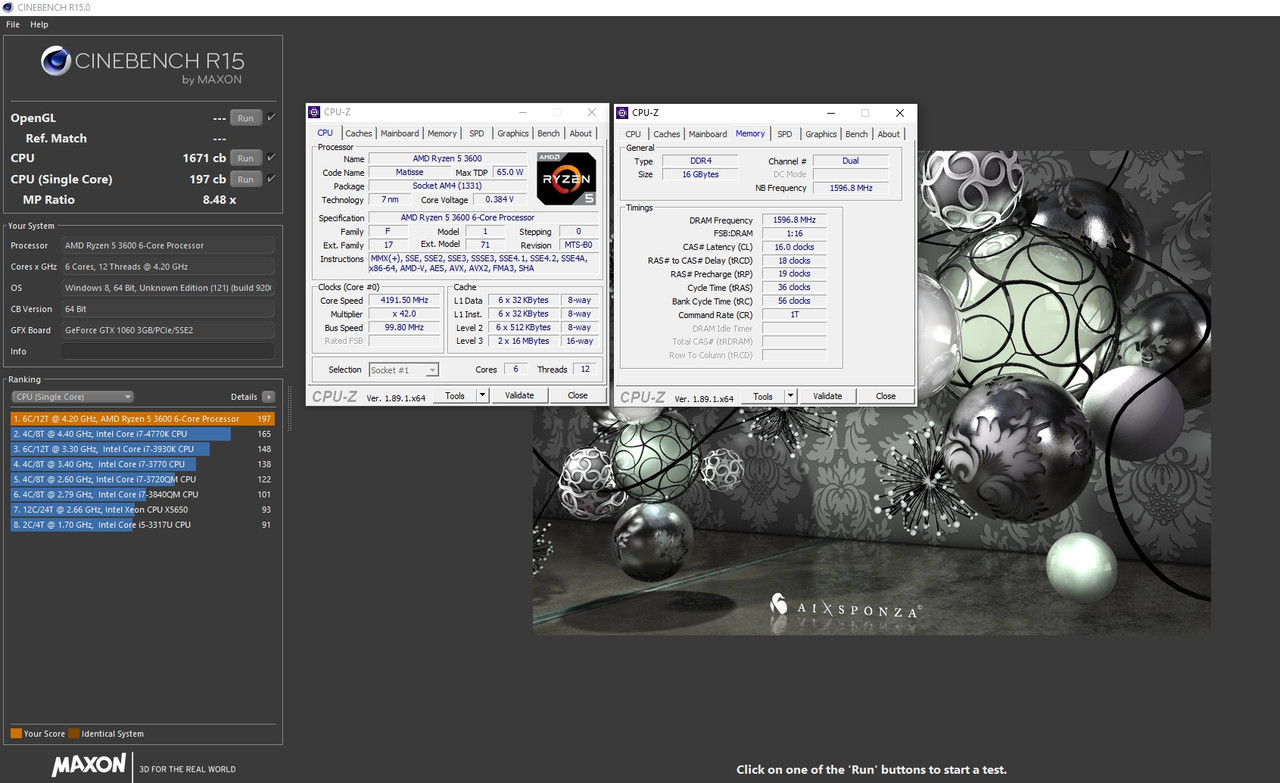Switch to Mainboard tab in right CPU-Z
Viewport: 1280px width, 783px height.
708,134
